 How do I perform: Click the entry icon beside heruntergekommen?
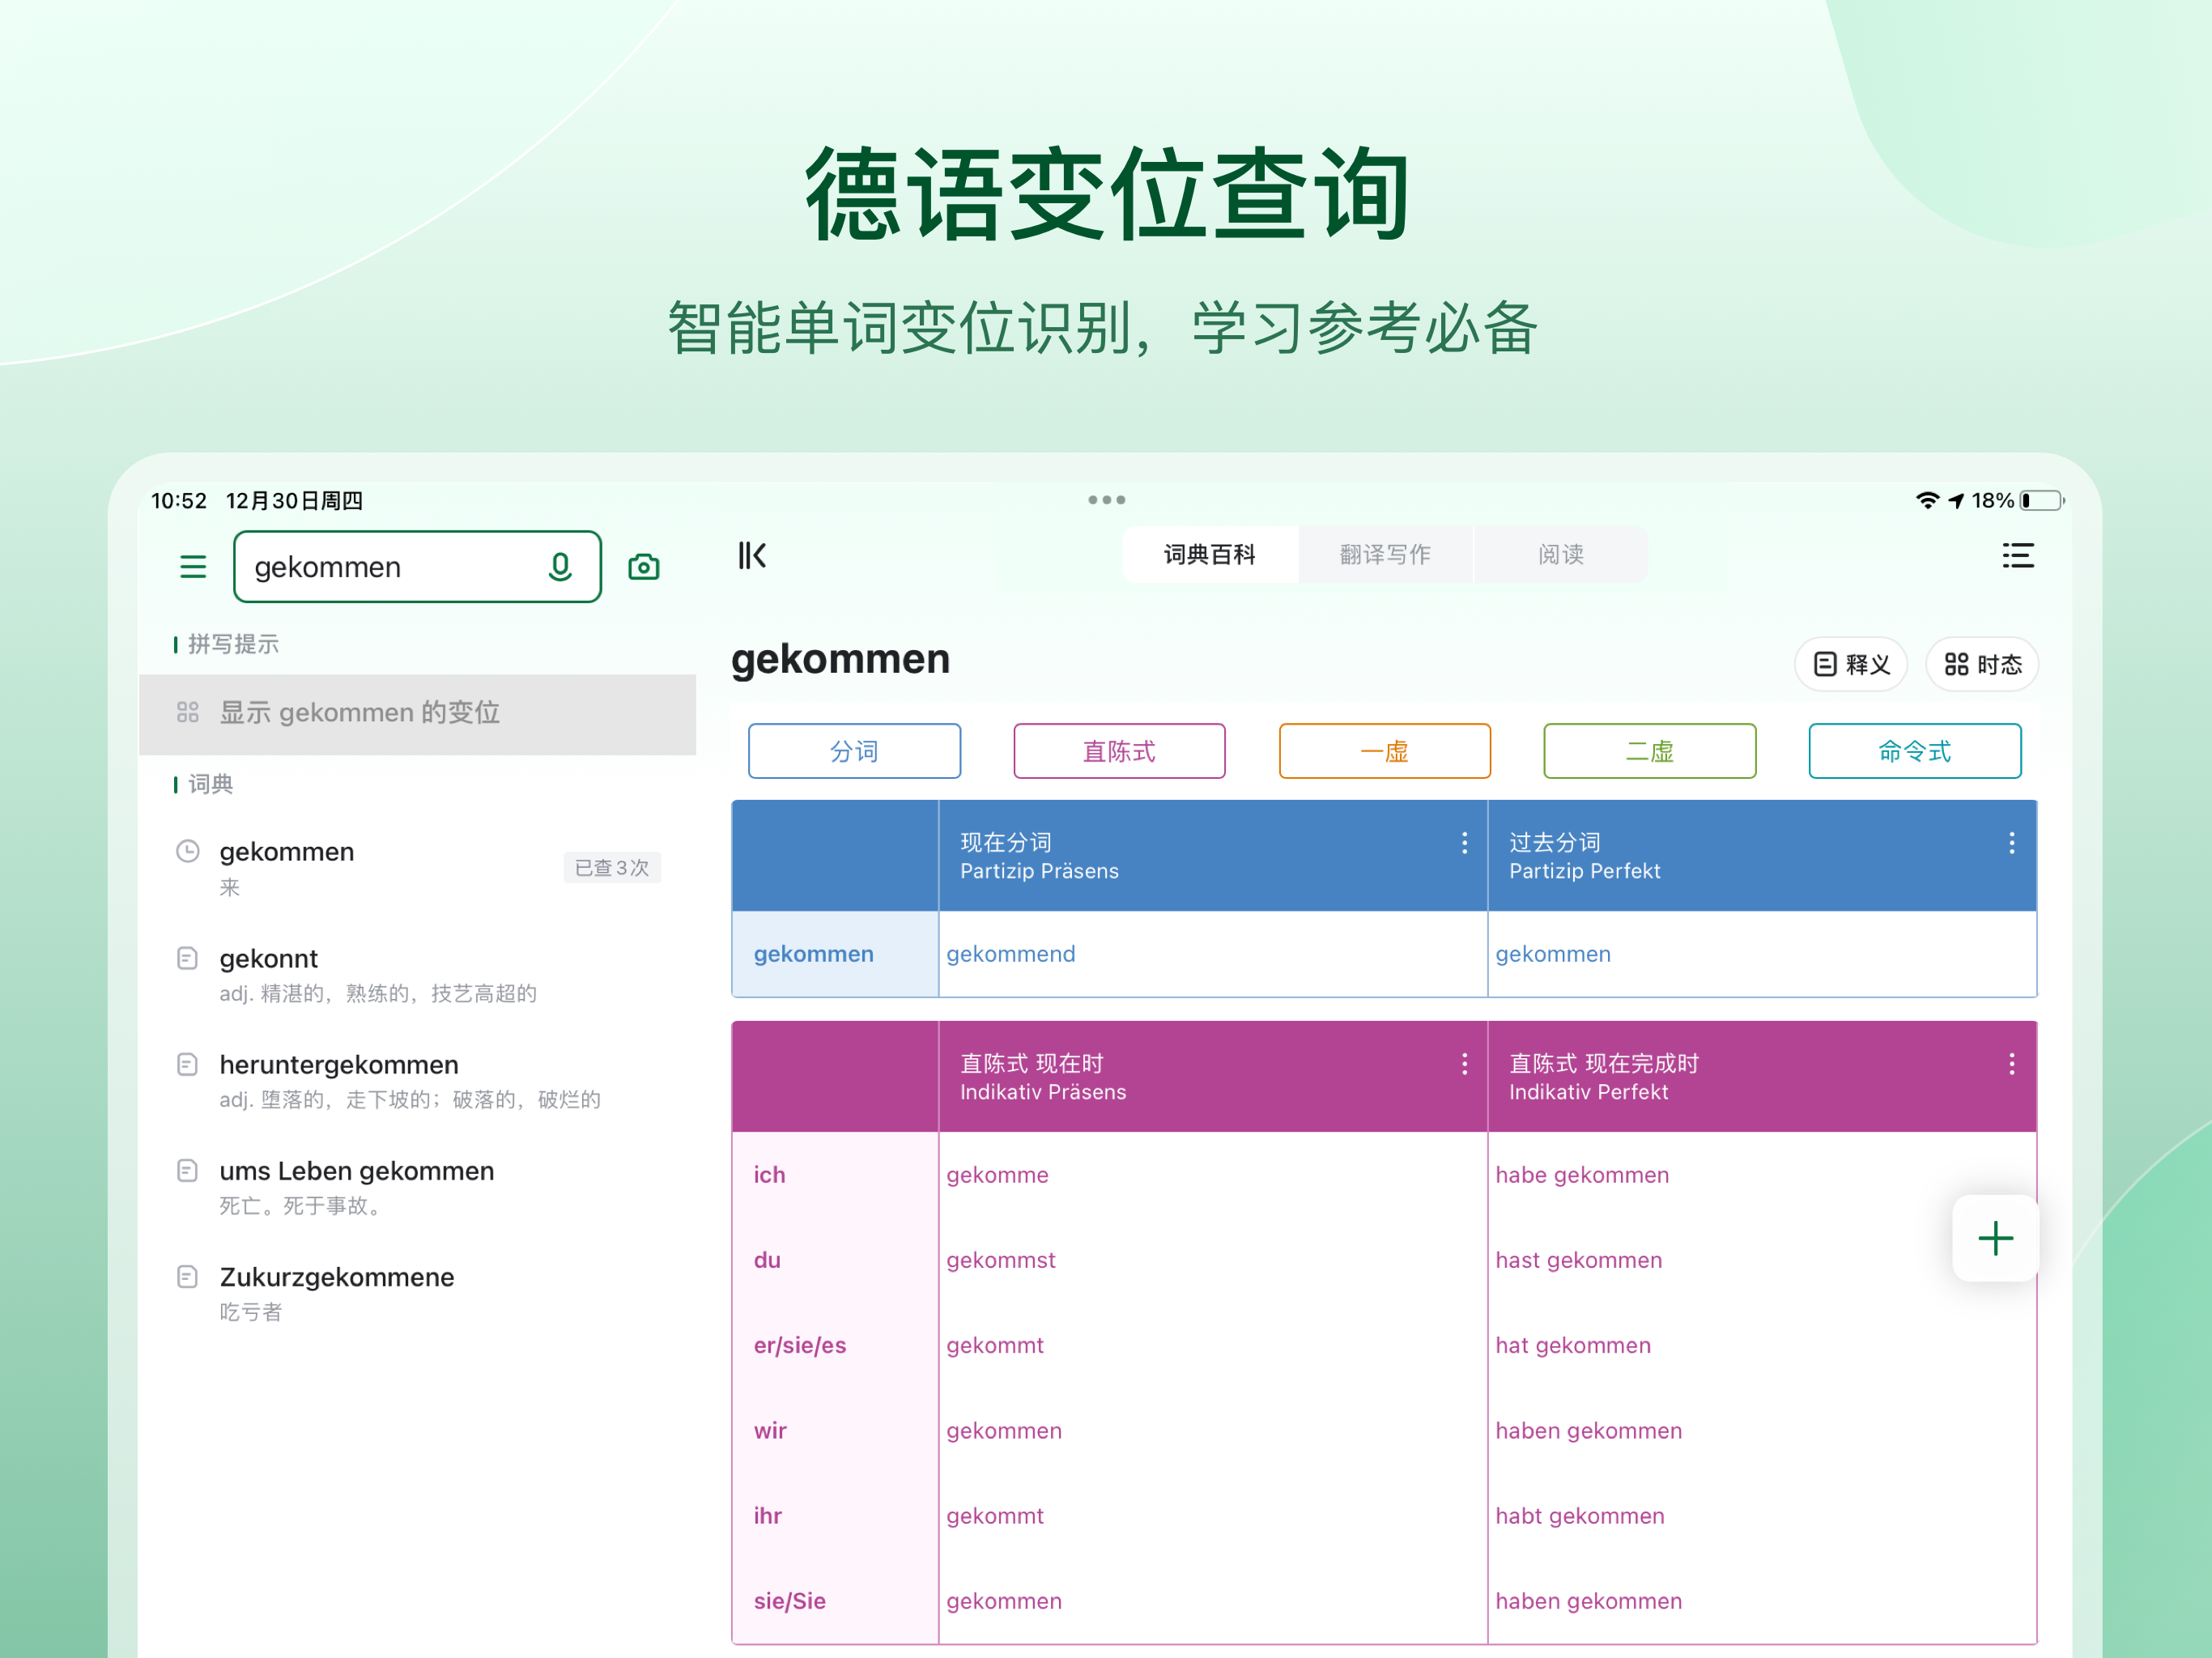click(x=187, y=1064)
